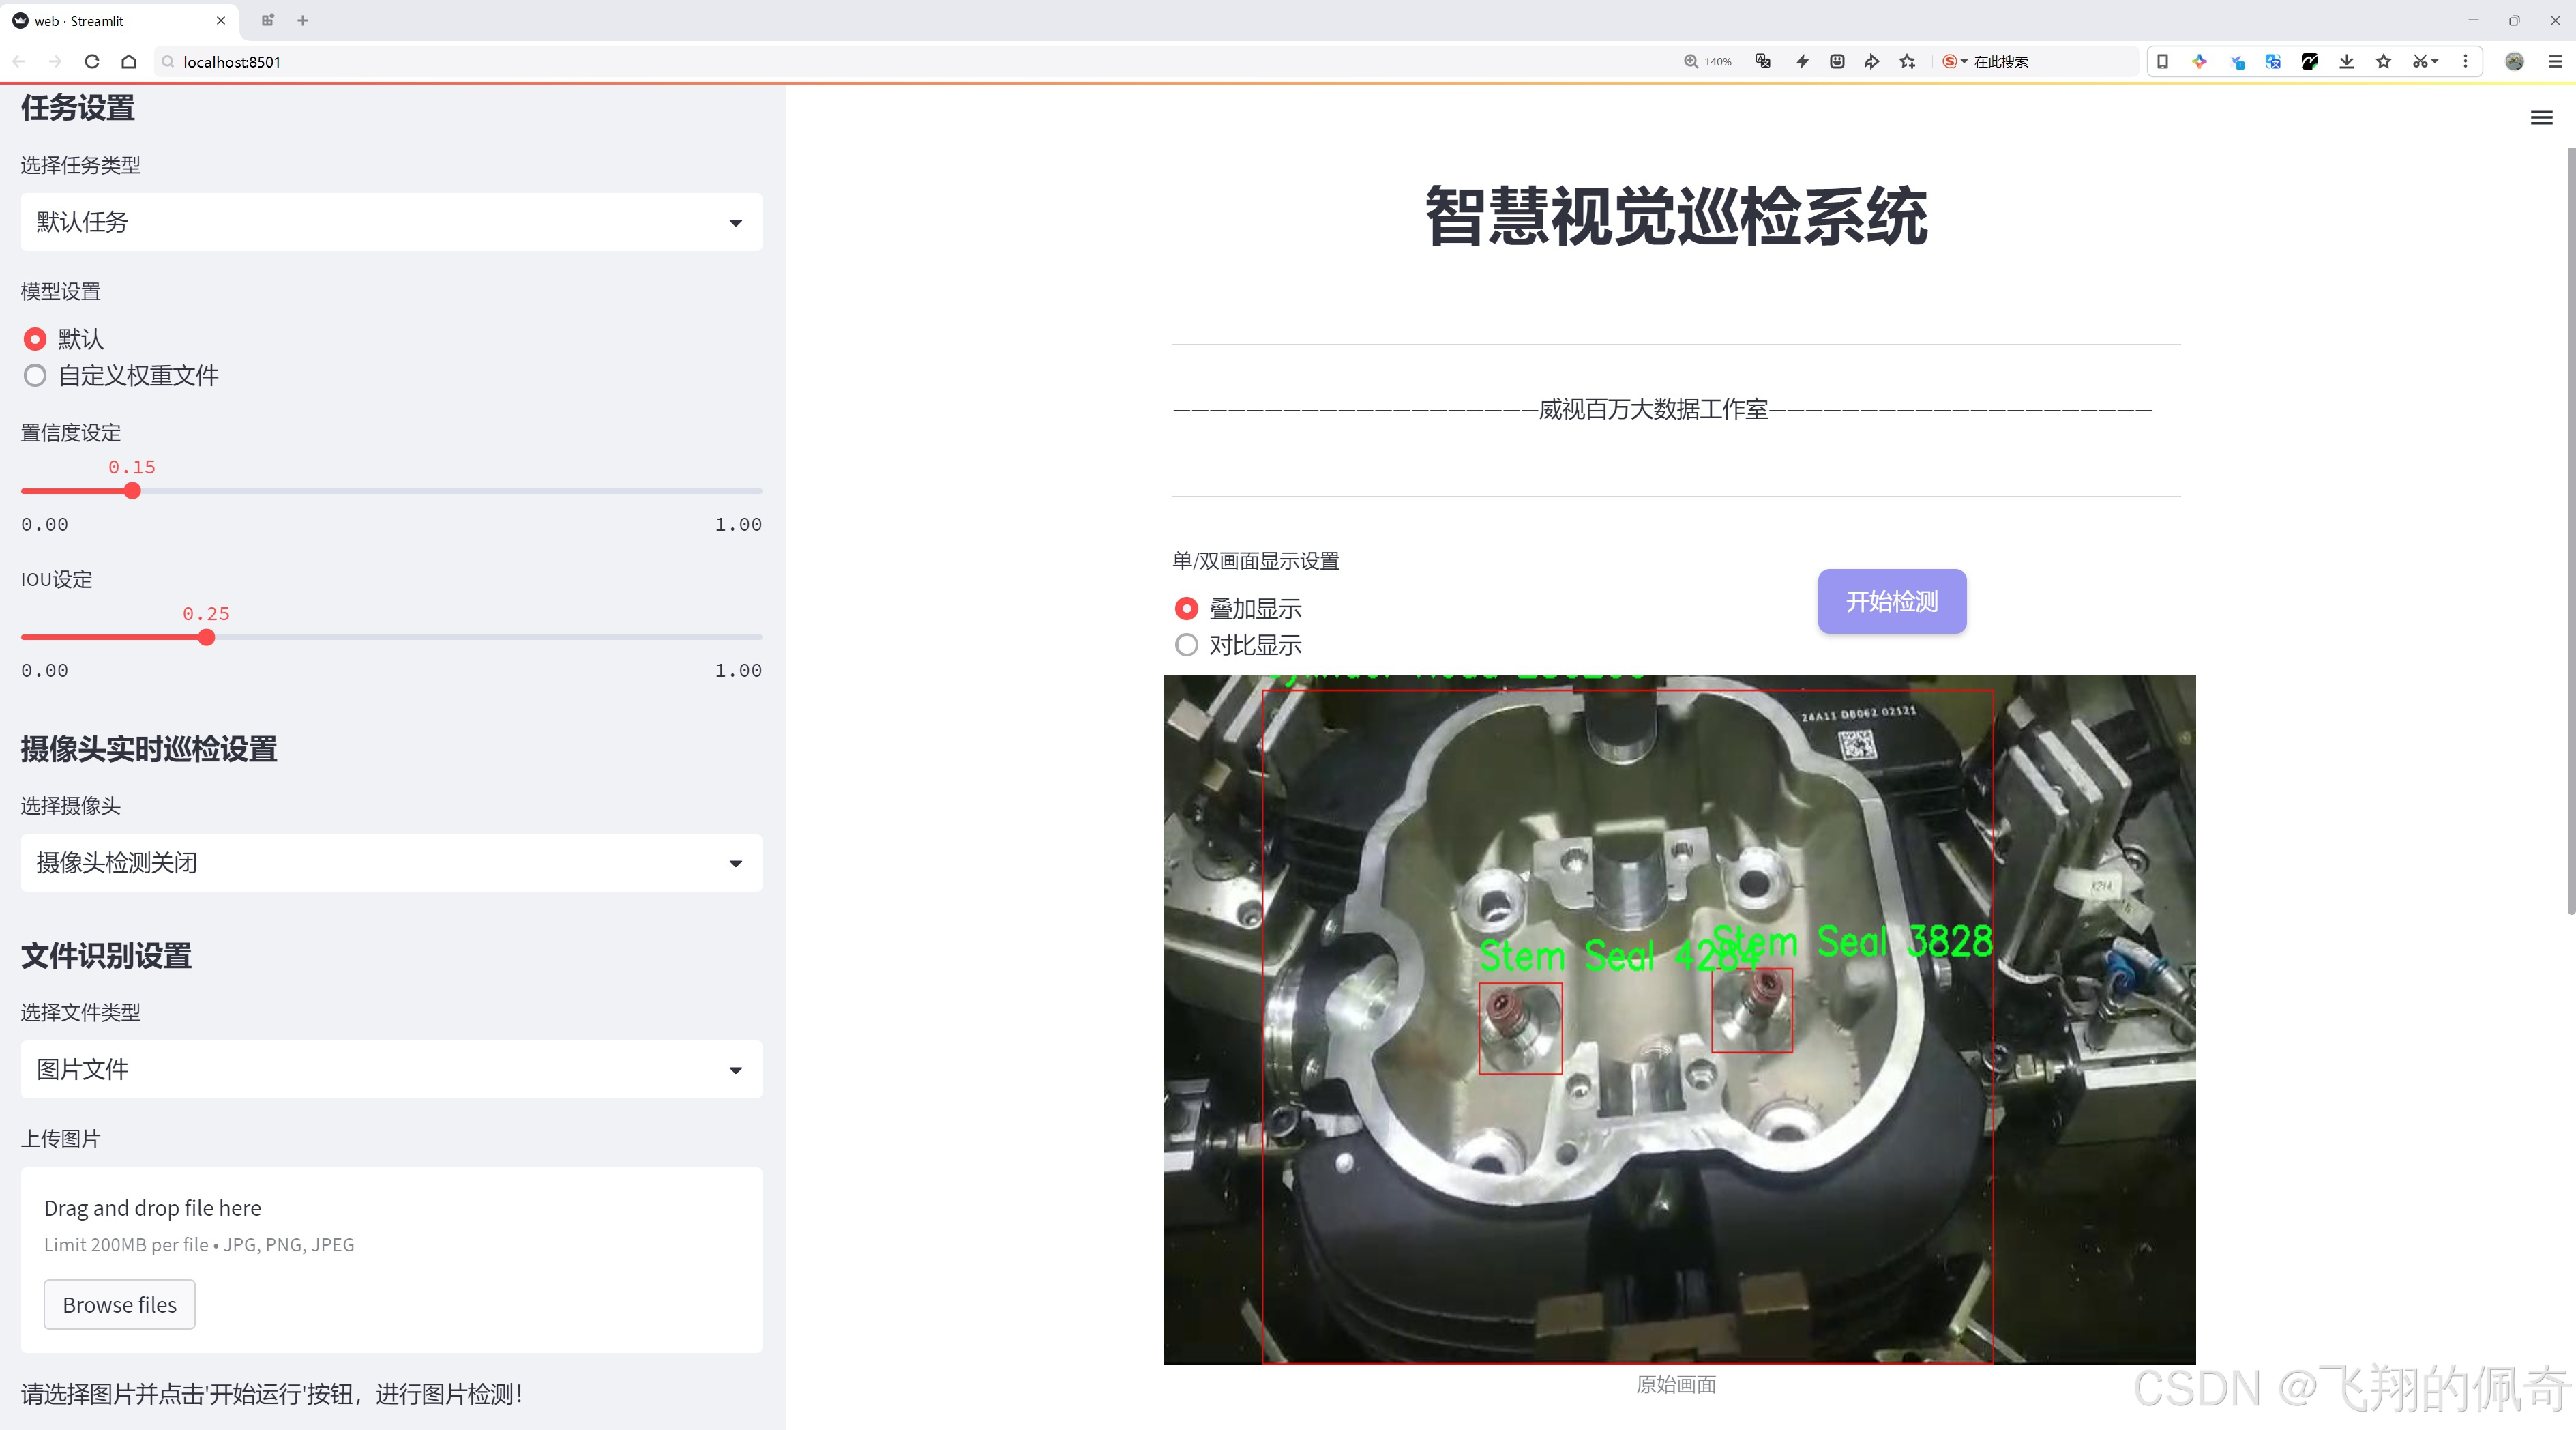The image size is (2576, 1430).
Task: Open the browser downloads icon
Action: point(2347,61)
